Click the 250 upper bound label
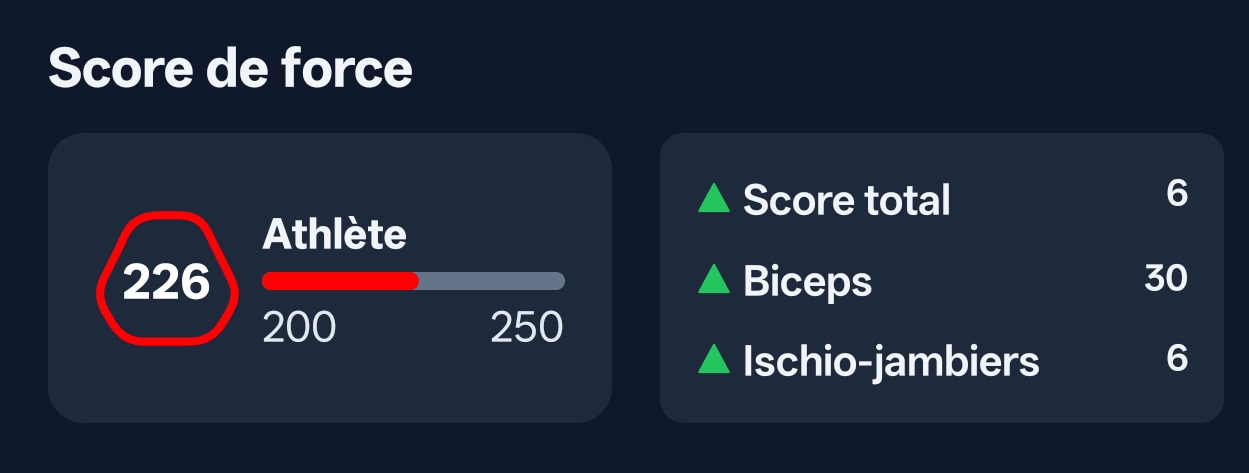The image size is (1249, 473). tap(527, 327)
